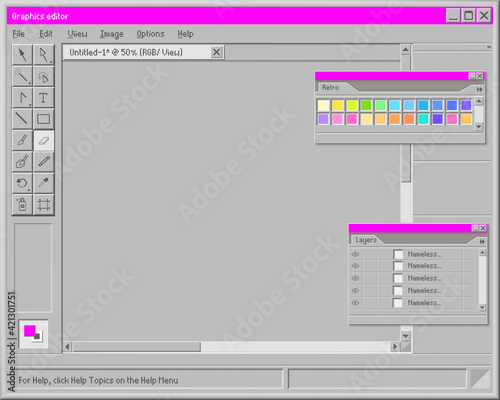This screenshot has height=400, width=500.
Task: Close the Layers panel
Action: pos(483,228)
